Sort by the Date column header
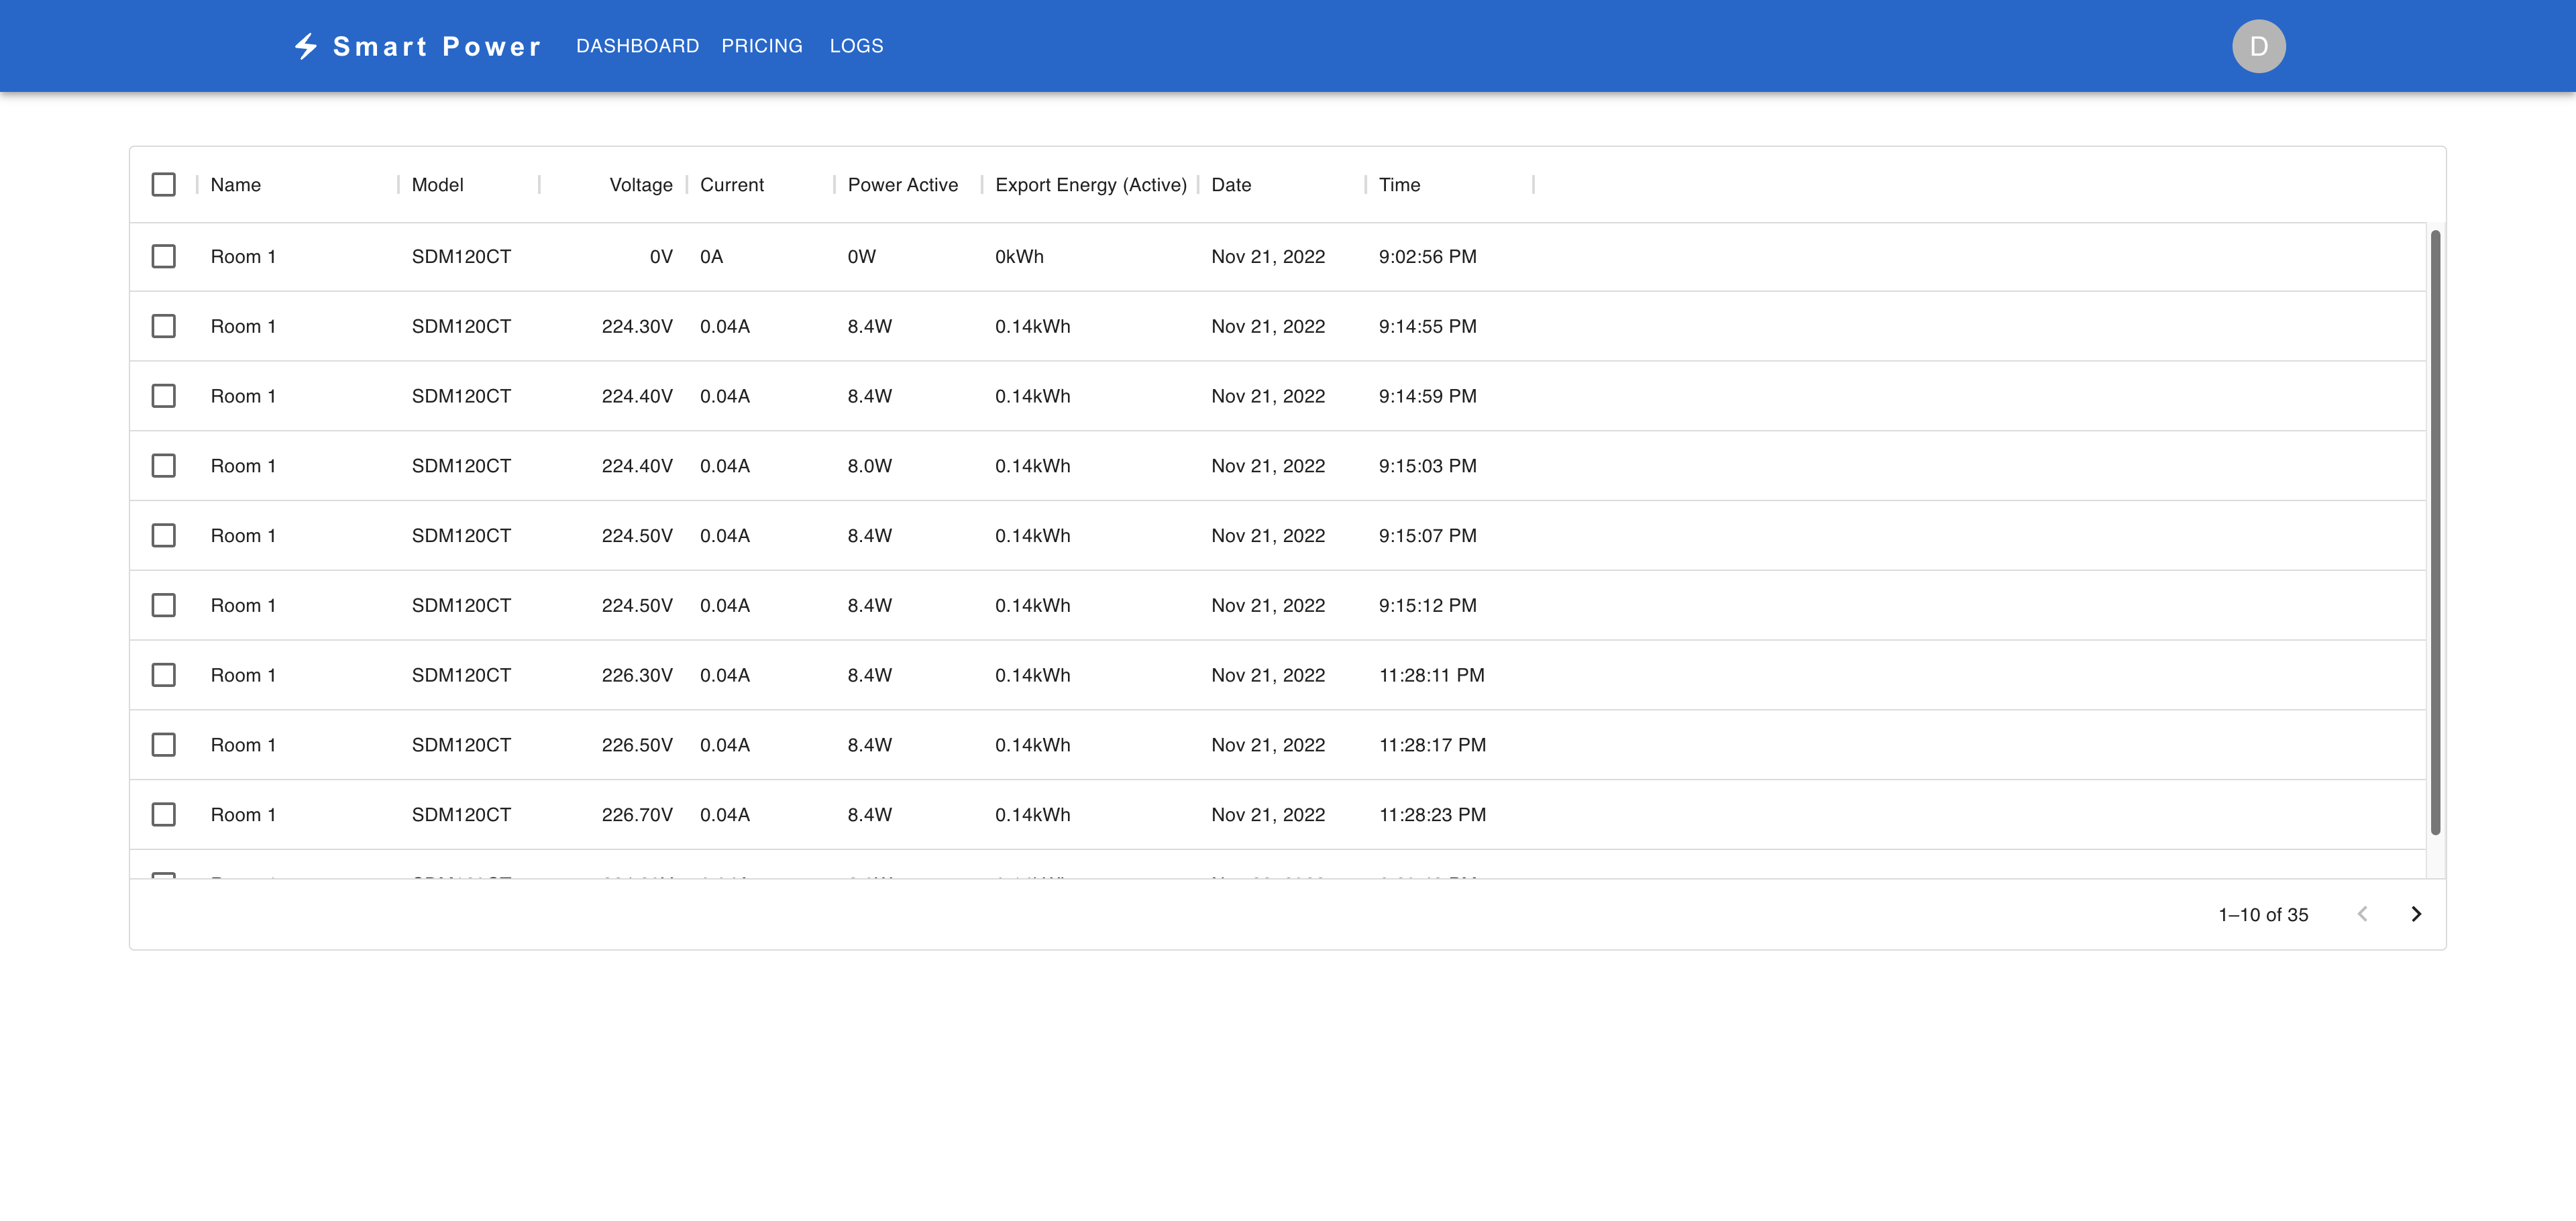Image resolution: width=2576 pixels, height=1221 pixels. point(1231,185)
